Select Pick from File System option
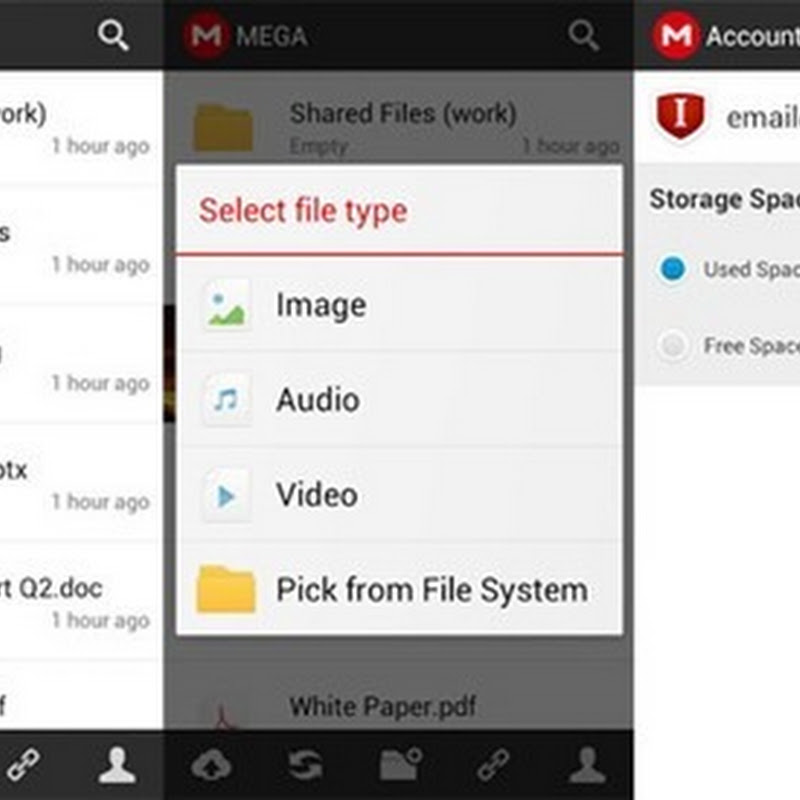This screenshot has height=800, width=800. coord(399,589)
